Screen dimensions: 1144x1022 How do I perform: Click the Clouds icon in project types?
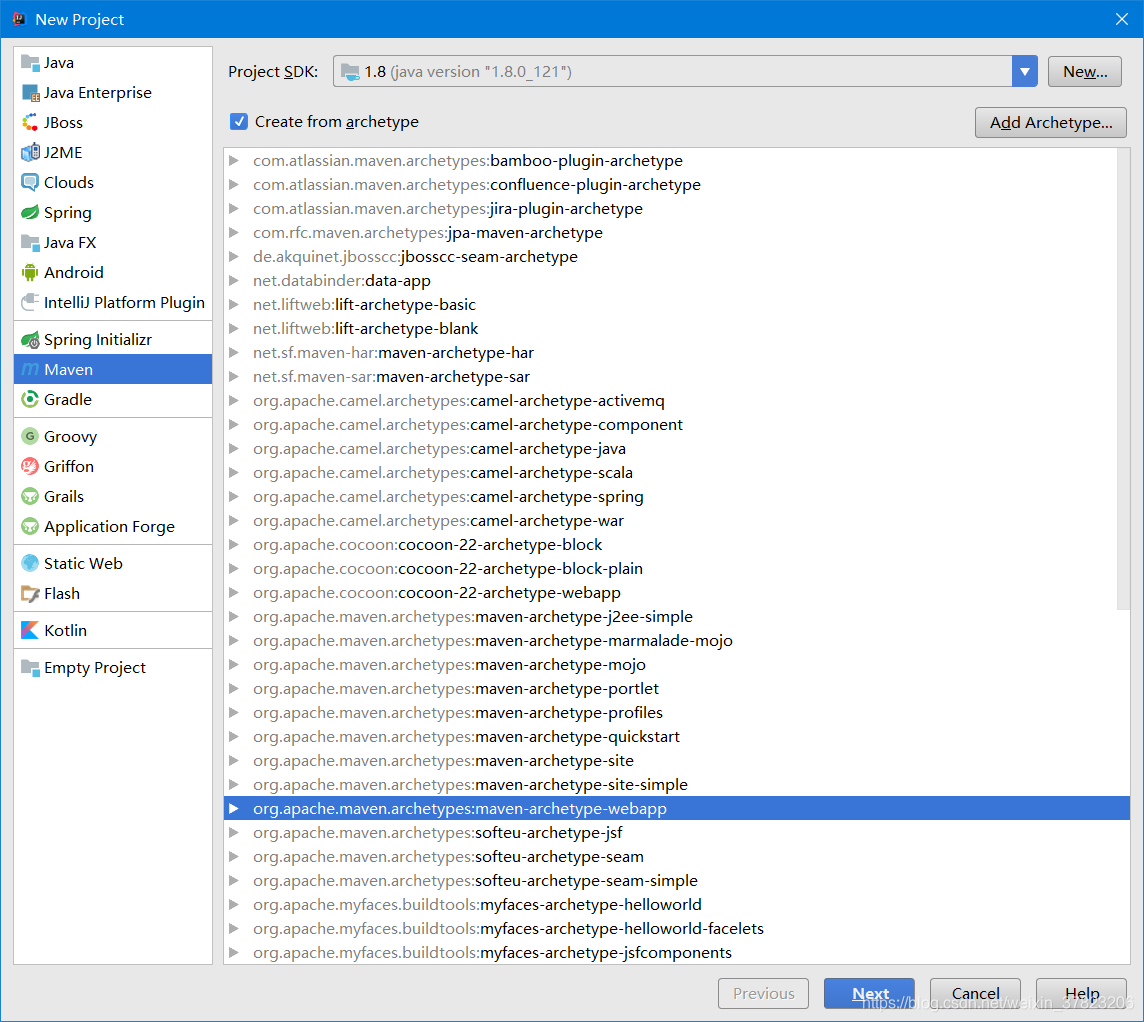tap(30, 182)
